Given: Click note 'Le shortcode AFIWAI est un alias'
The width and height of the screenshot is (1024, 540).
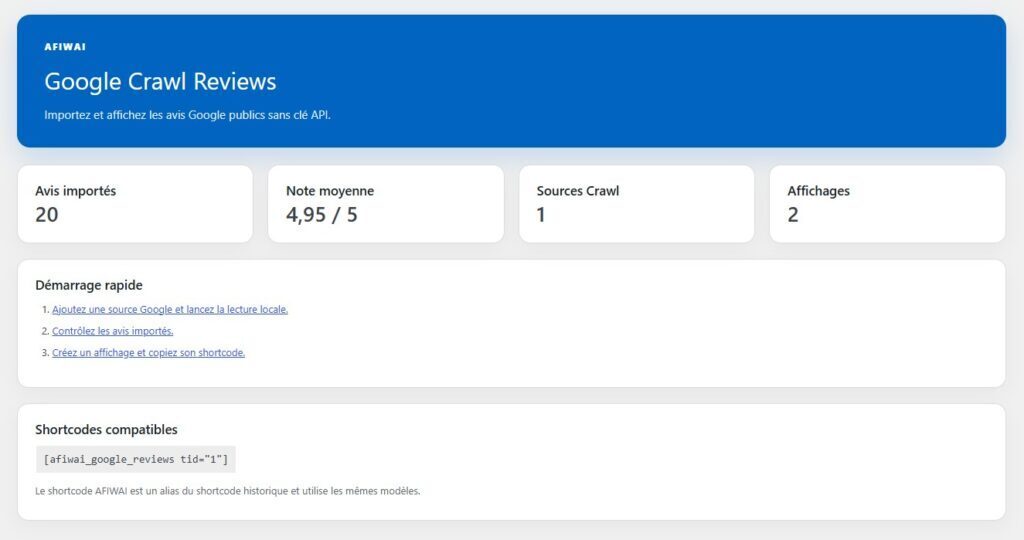Looking at the screenshot, I should (x=228, y=491).
